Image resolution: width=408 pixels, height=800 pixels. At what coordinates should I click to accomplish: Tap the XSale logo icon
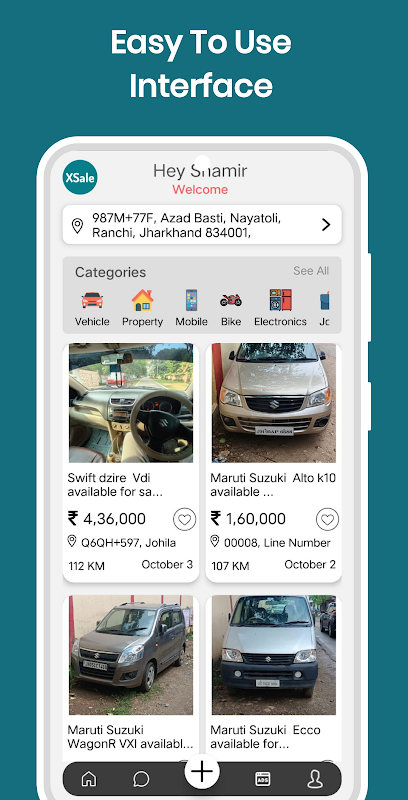point(80,177)
